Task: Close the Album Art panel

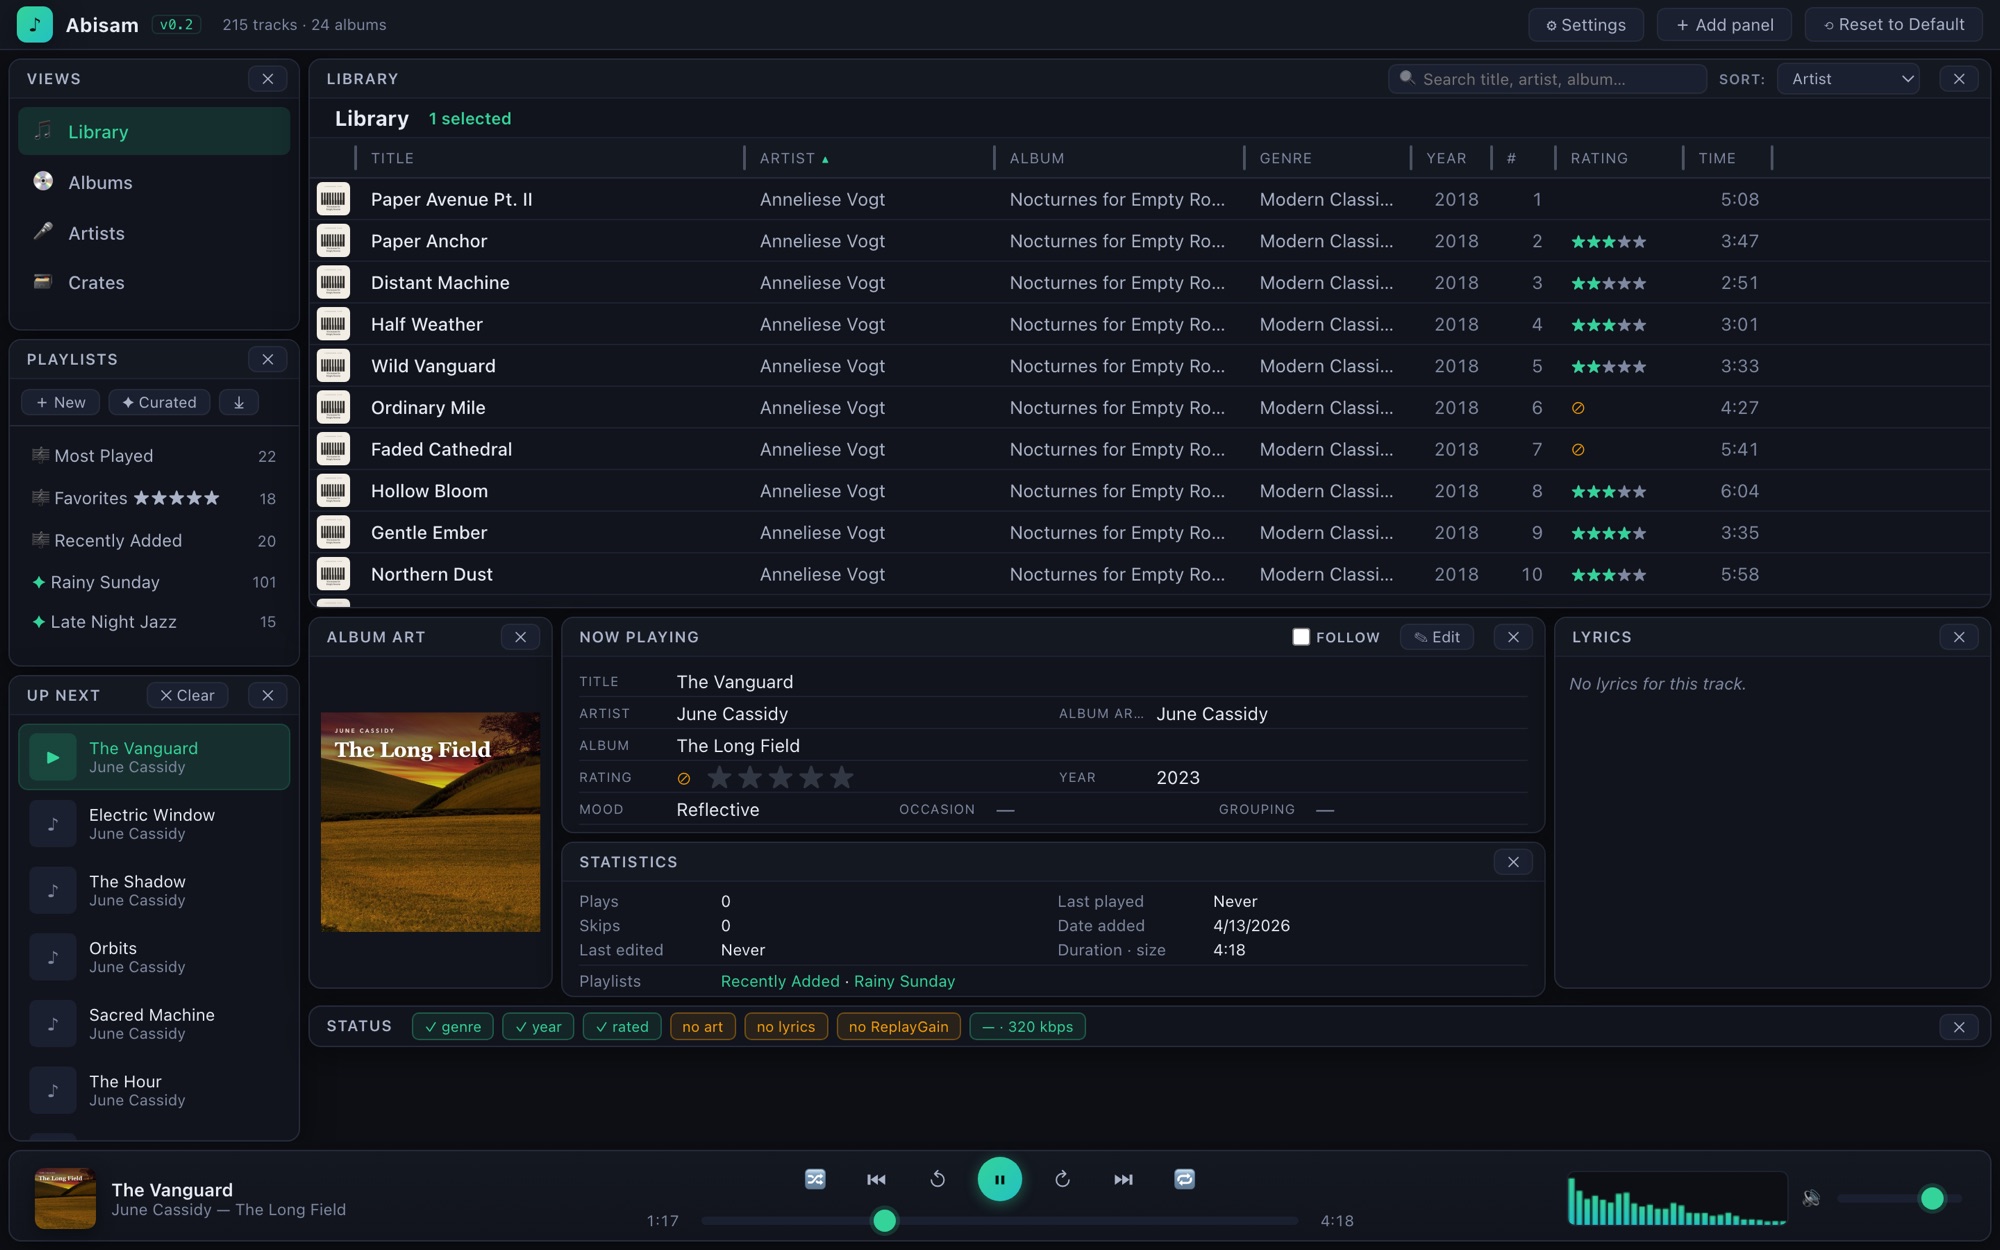Action: (520, 637)
